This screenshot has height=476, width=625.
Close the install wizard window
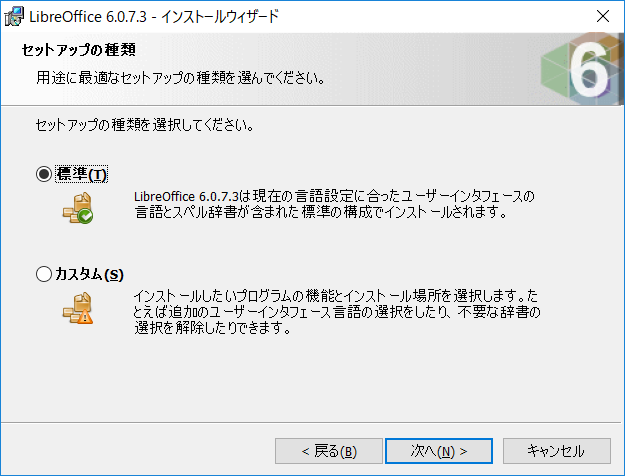pyautogui.click(x=603, y=16)
